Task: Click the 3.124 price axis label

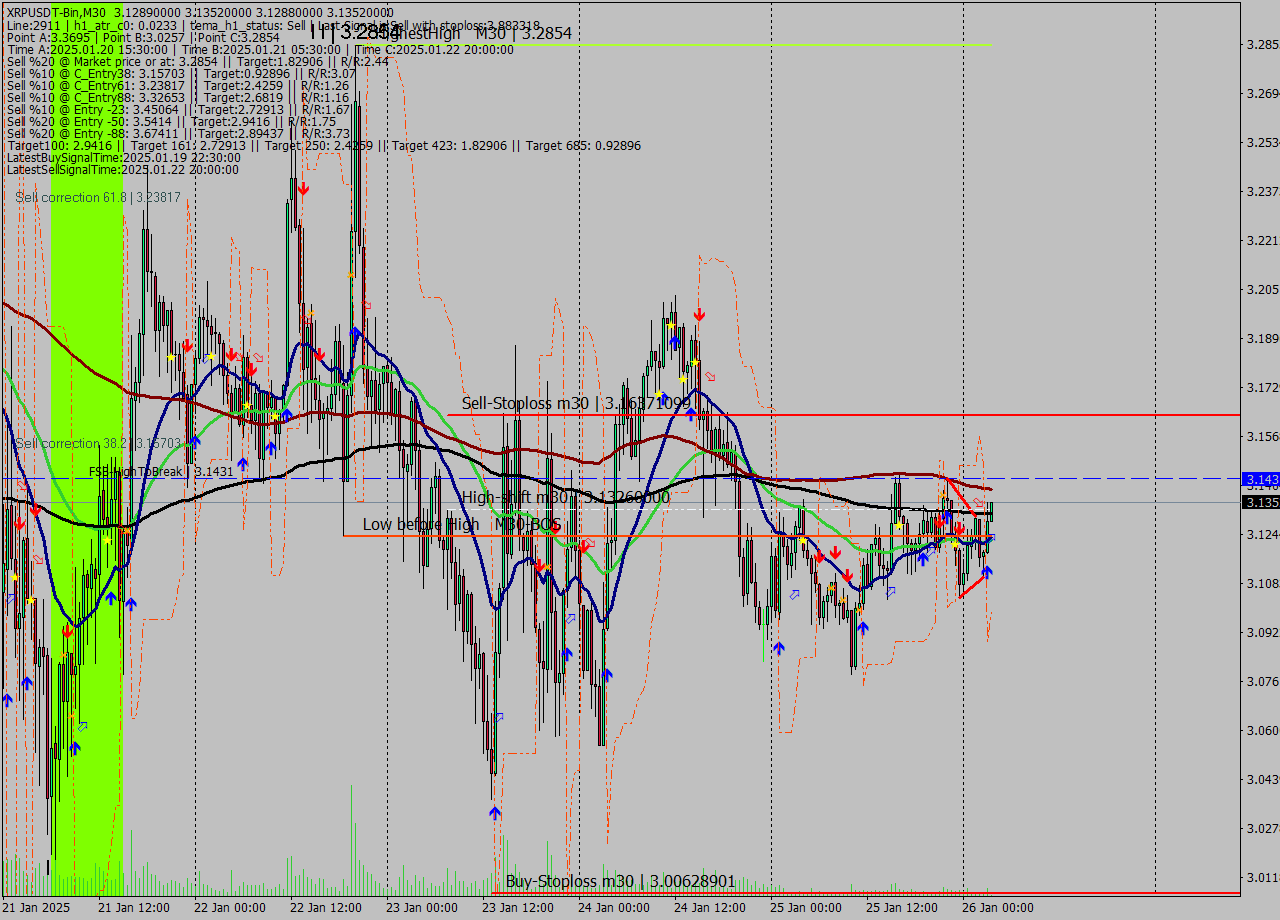Action: [1263, 535]
